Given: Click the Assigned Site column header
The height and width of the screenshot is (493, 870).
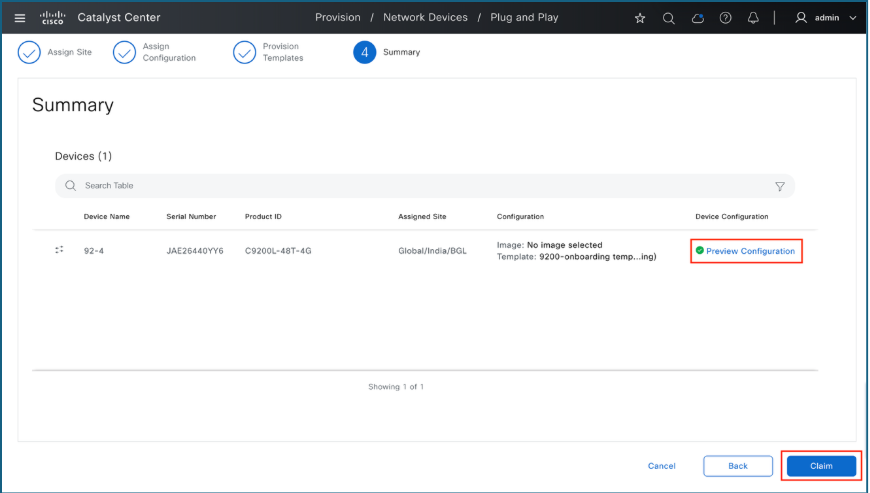Looking at the screenshot, I should [x=422, y=217].
